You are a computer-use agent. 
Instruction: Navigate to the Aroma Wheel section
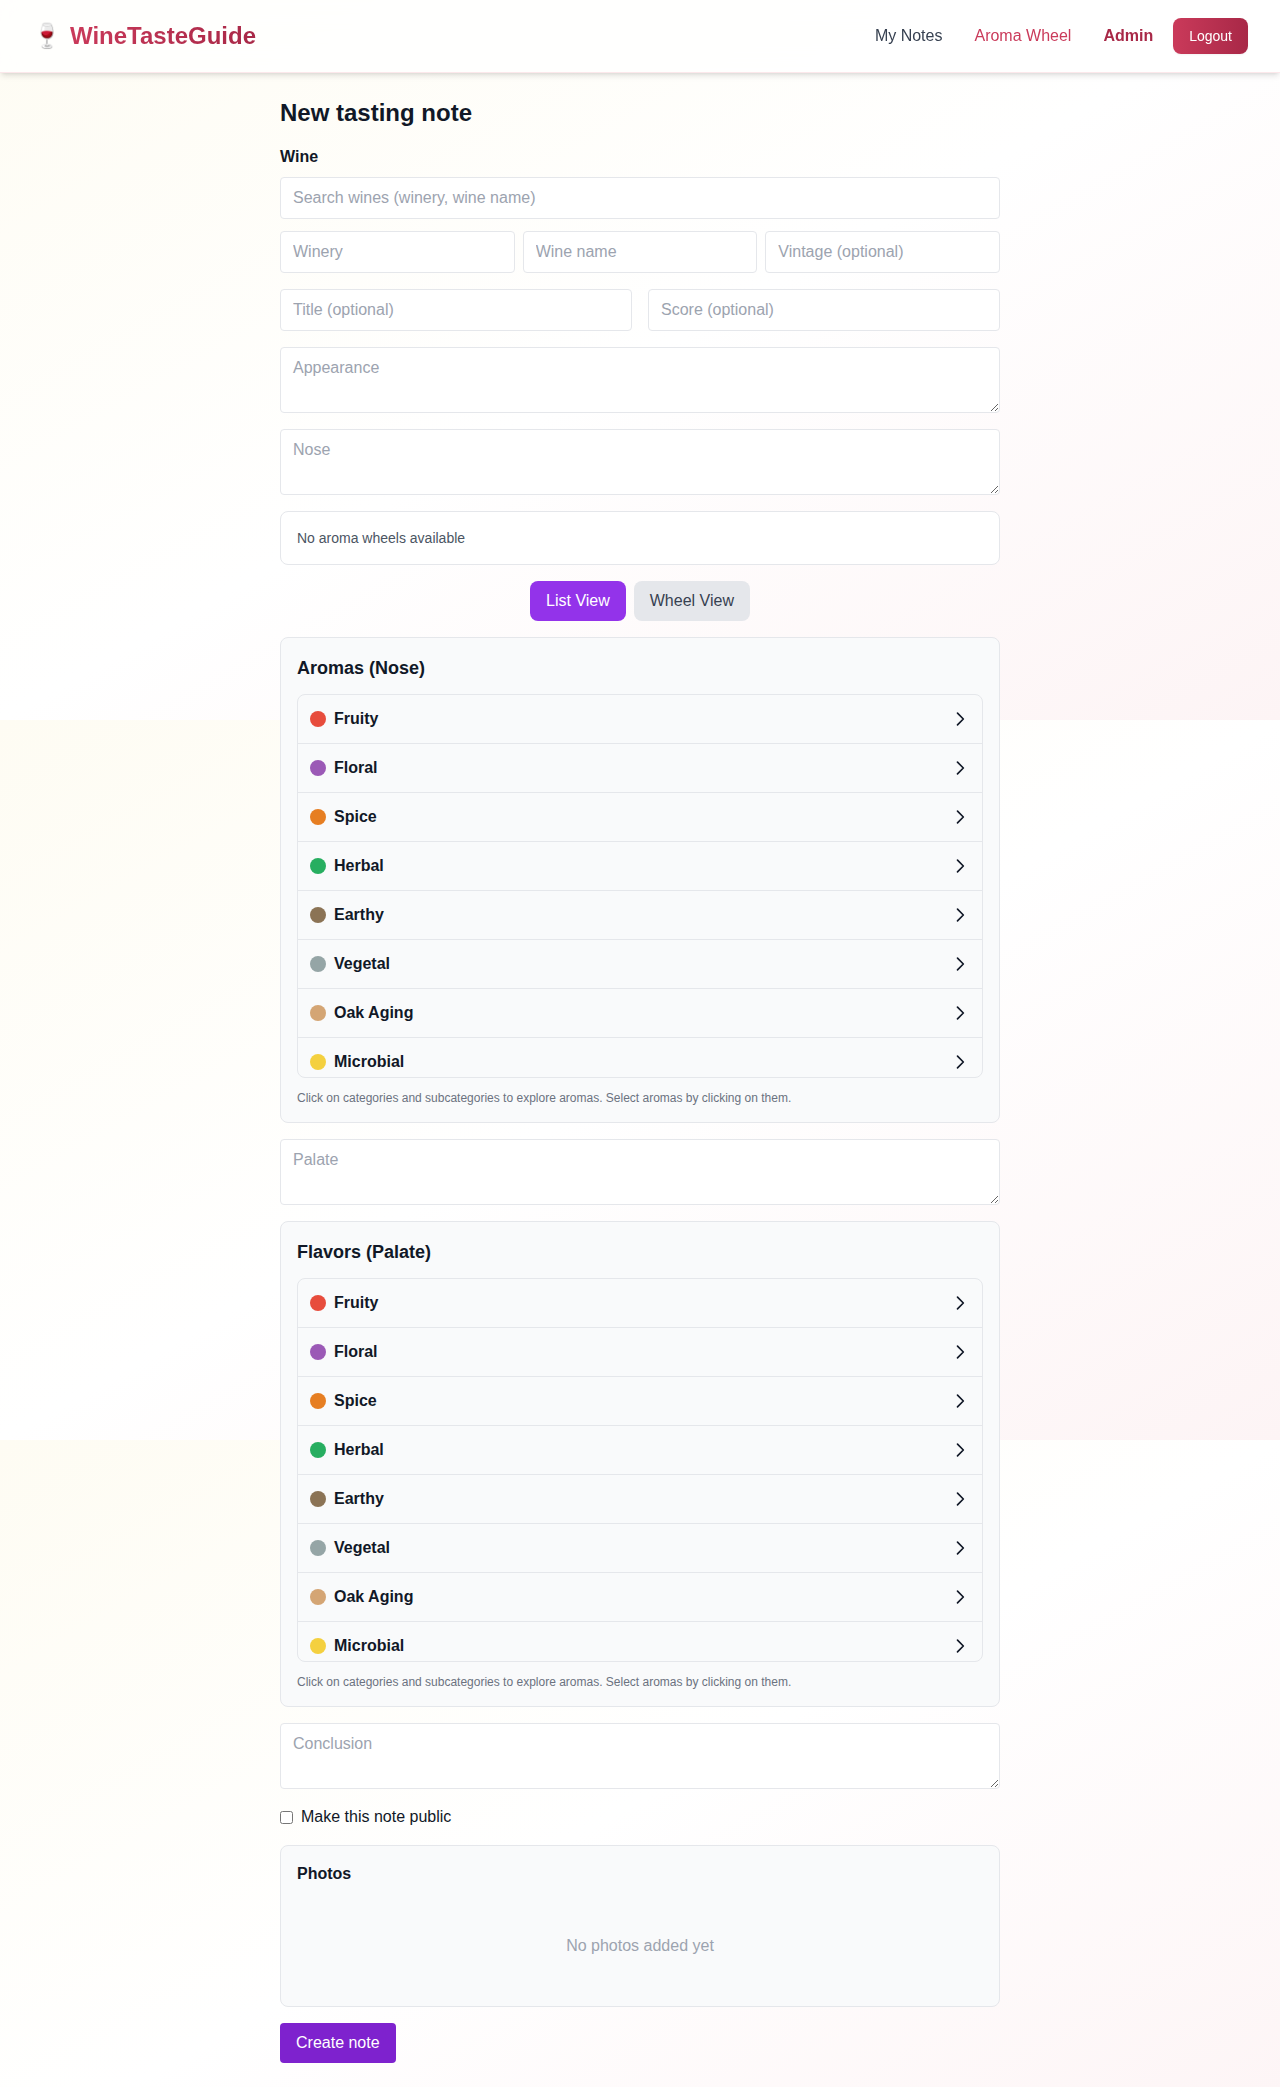pos(1022,35)
